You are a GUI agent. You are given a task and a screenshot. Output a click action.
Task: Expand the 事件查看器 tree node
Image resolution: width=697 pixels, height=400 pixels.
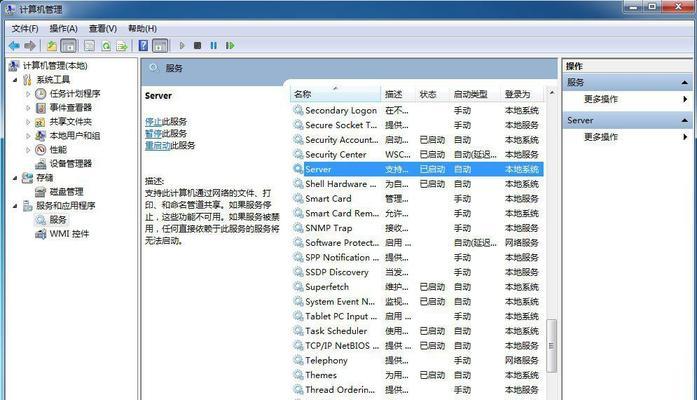(x=29, y=107)
